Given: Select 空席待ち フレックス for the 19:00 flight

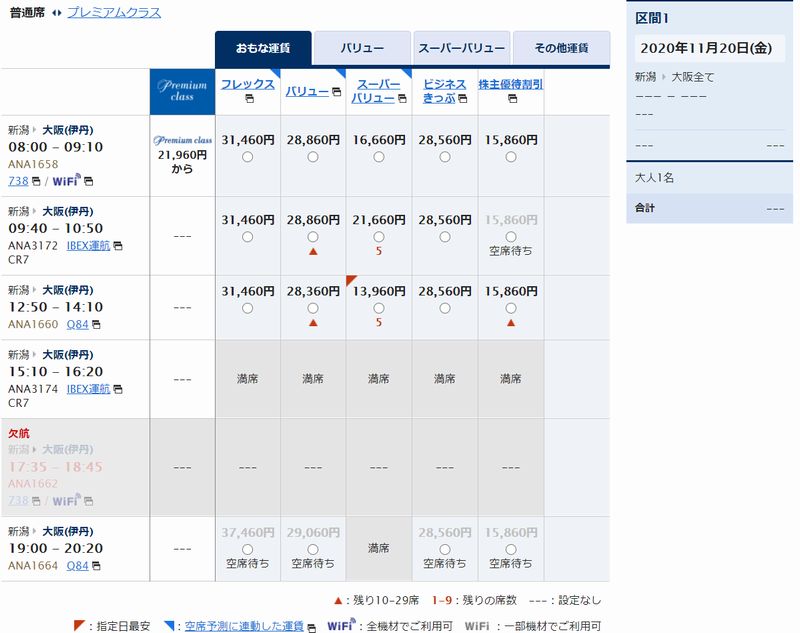Looking at the screenshot, I should tap(247, 549).
